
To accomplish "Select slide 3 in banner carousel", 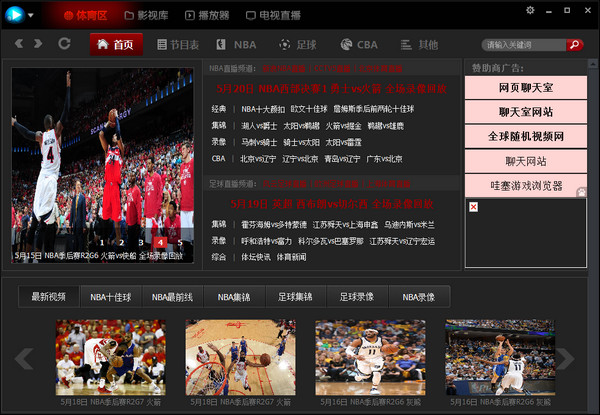I will pyautogui.click(x=141, y=242).
